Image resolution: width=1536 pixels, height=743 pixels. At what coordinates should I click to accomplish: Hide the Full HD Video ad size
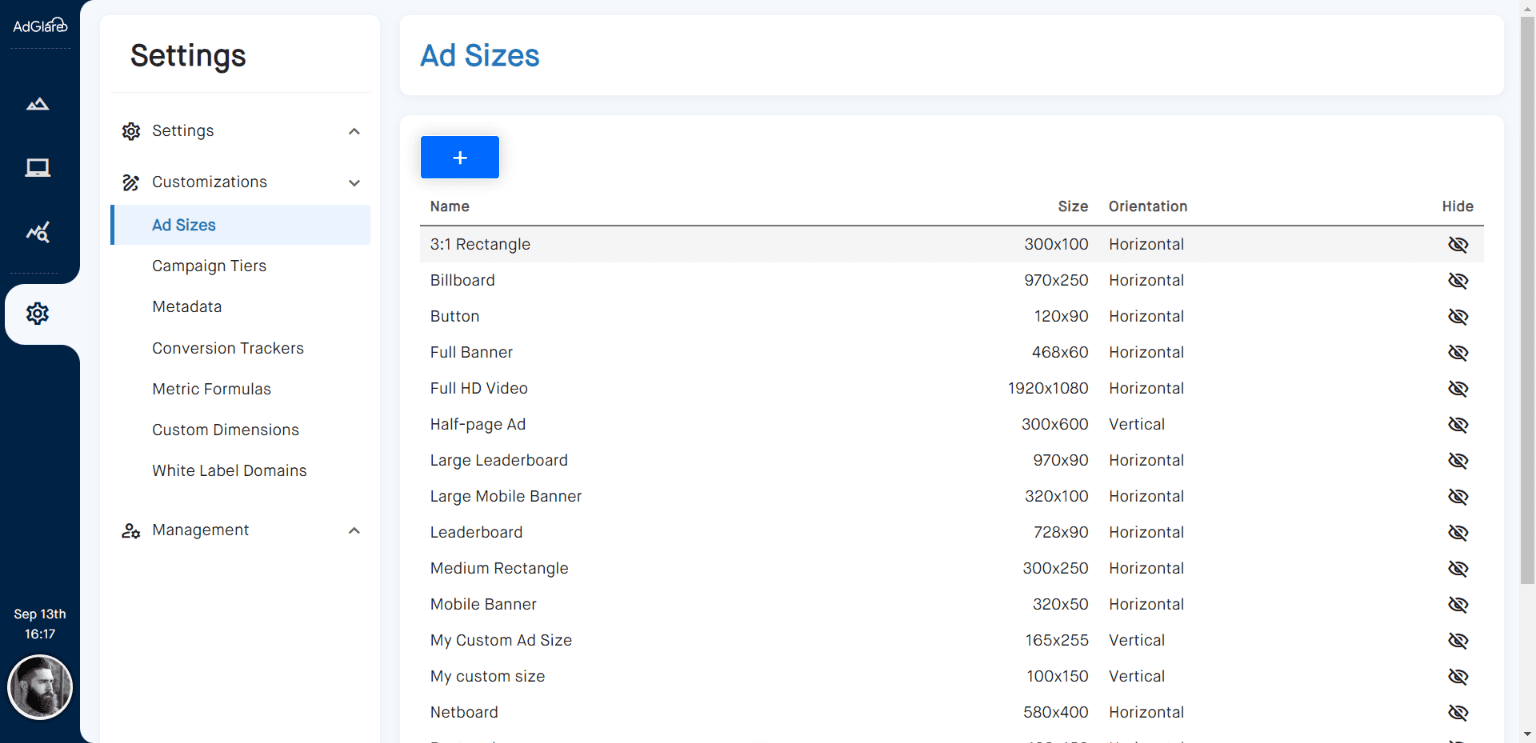coord(1458,388)
